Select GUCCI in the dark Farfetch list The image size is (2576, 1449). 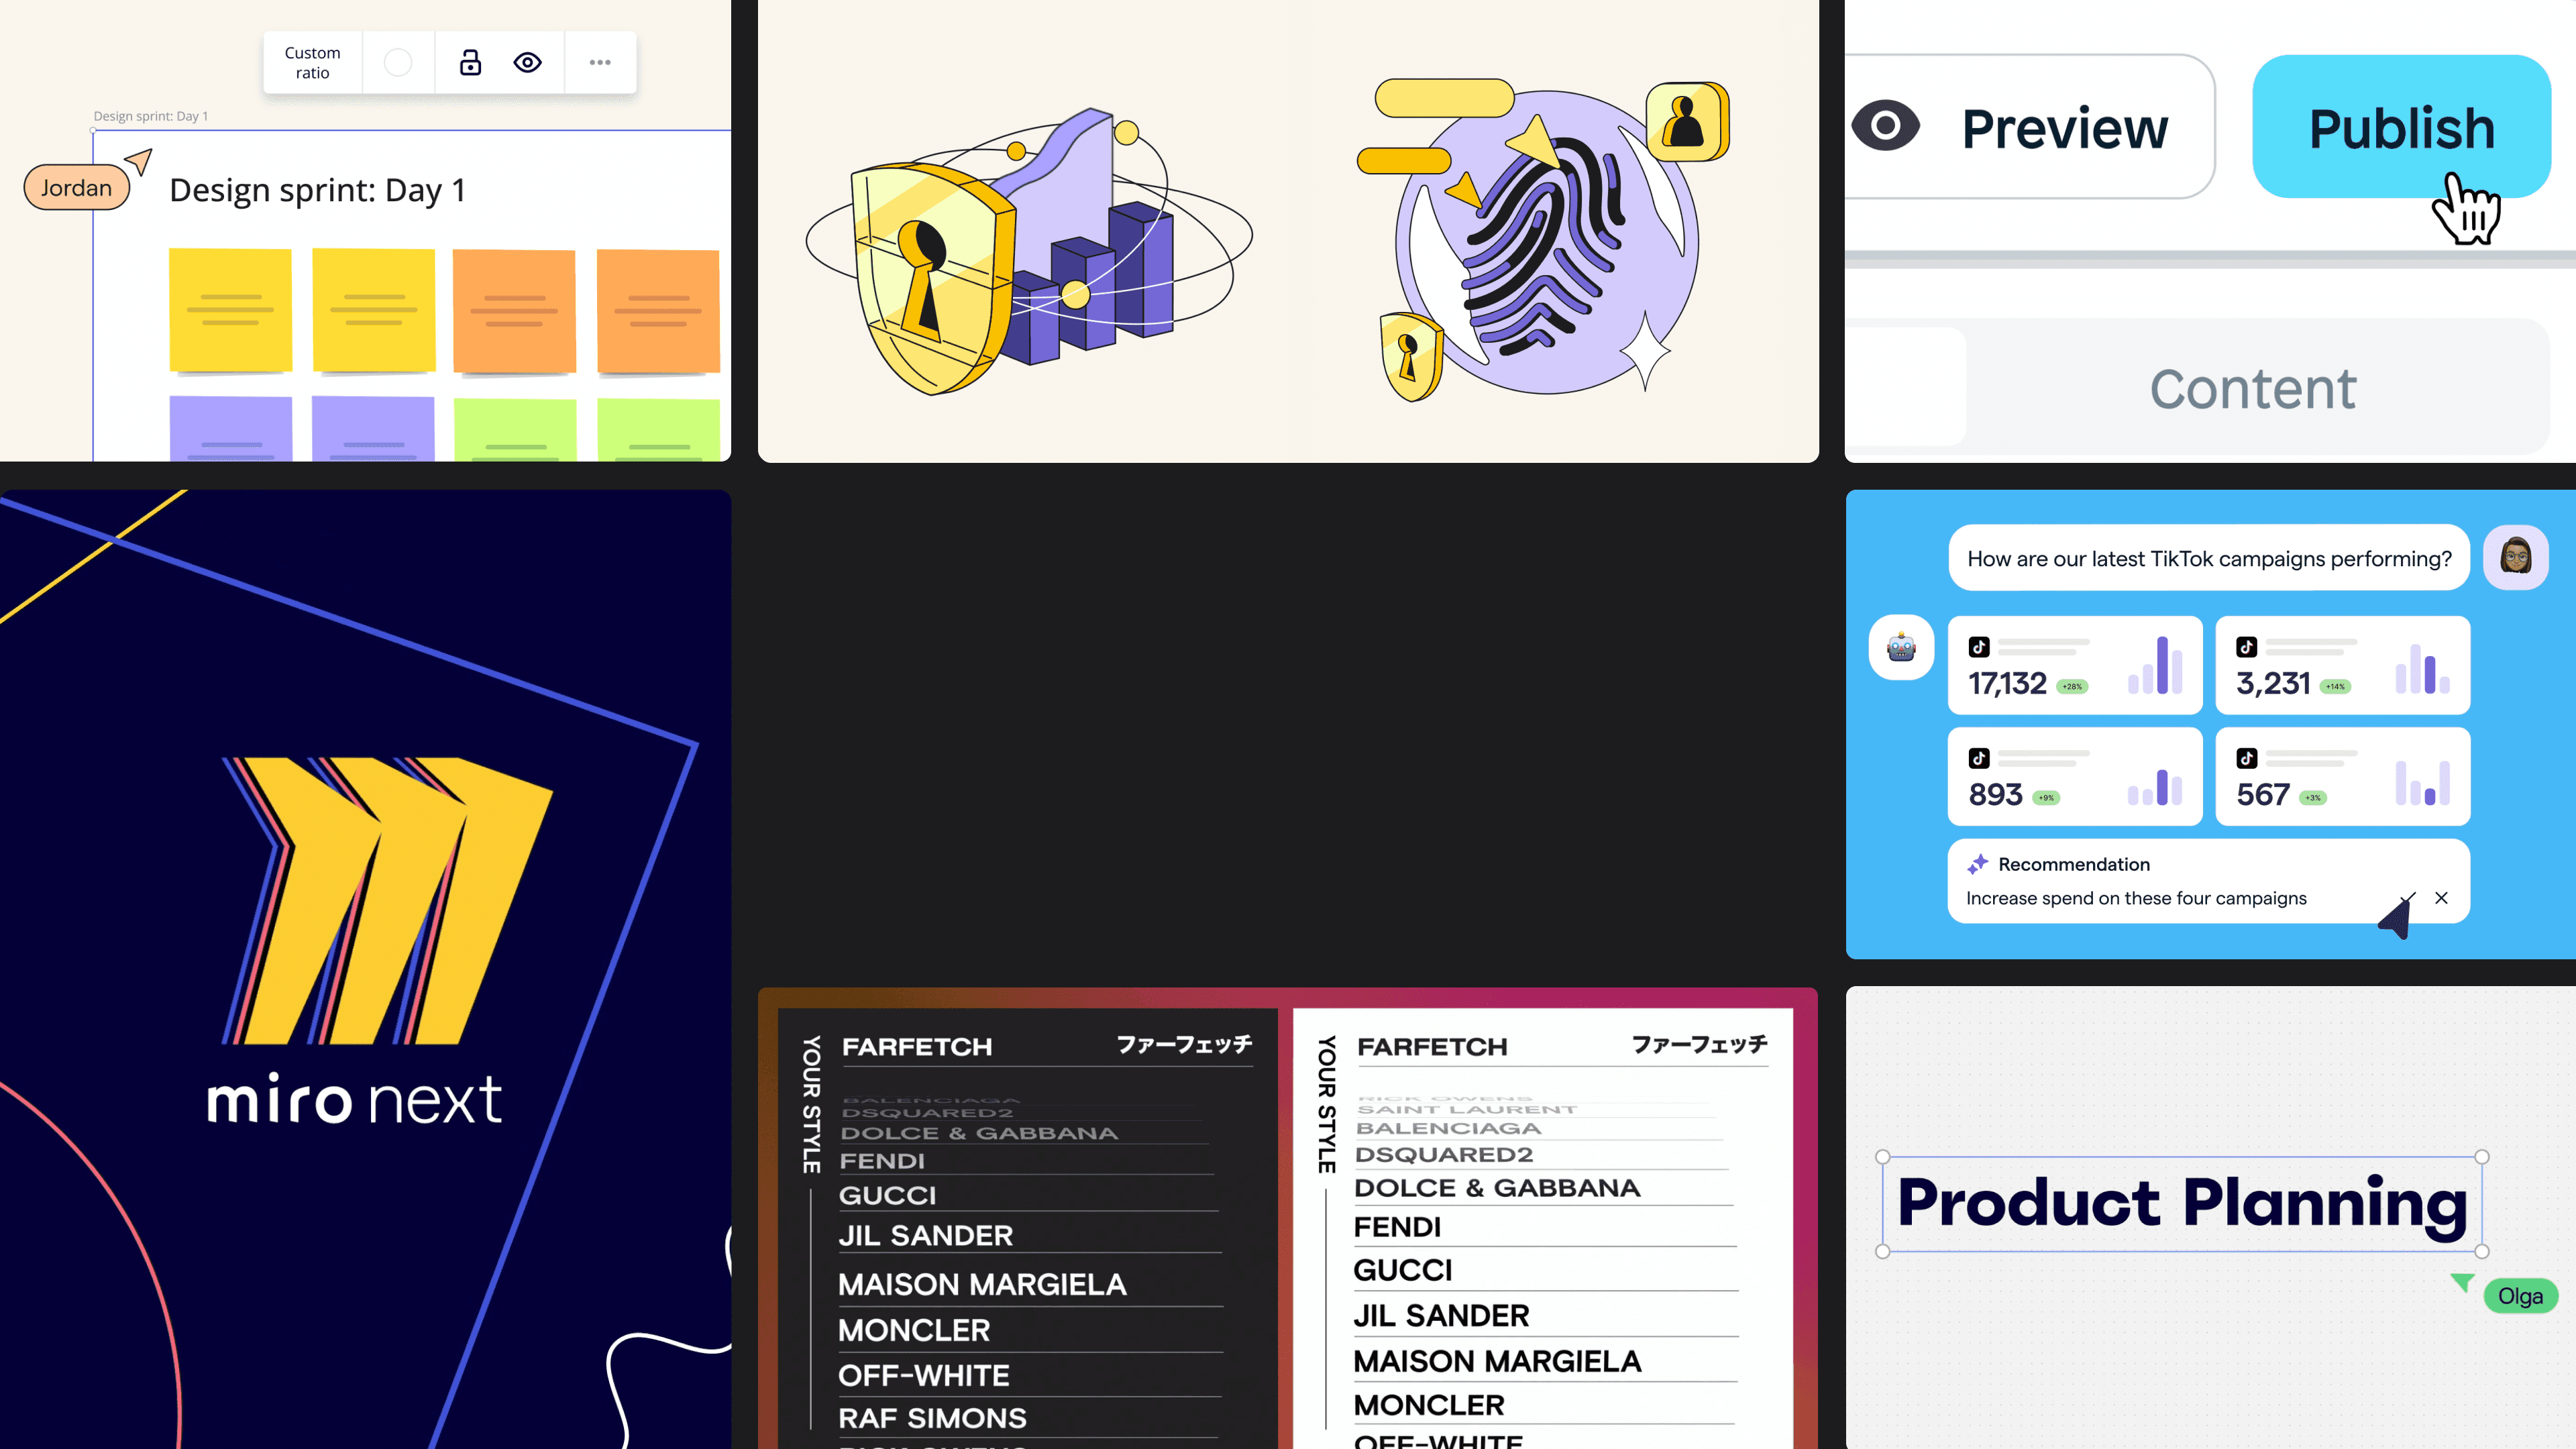pos(888,1195)
